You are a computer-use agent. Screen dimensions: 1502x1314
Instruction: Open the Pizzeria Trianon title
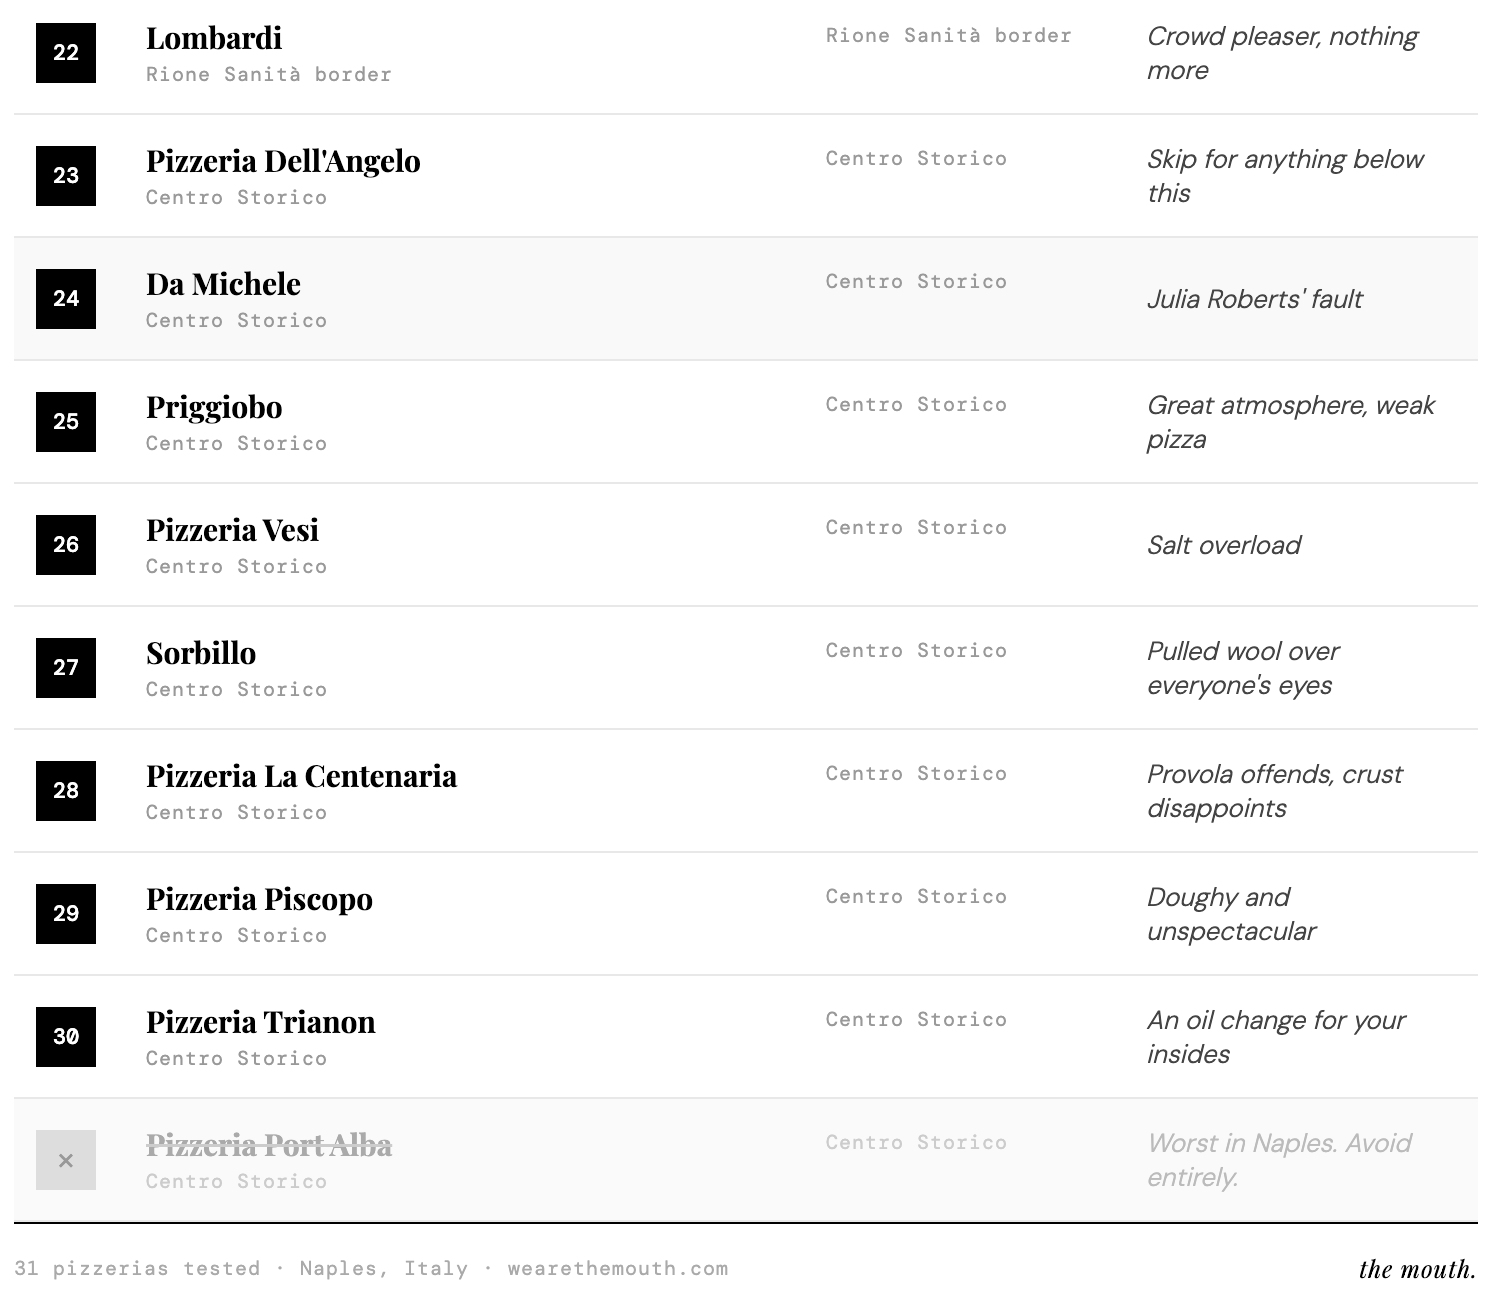coord(261,1023)
